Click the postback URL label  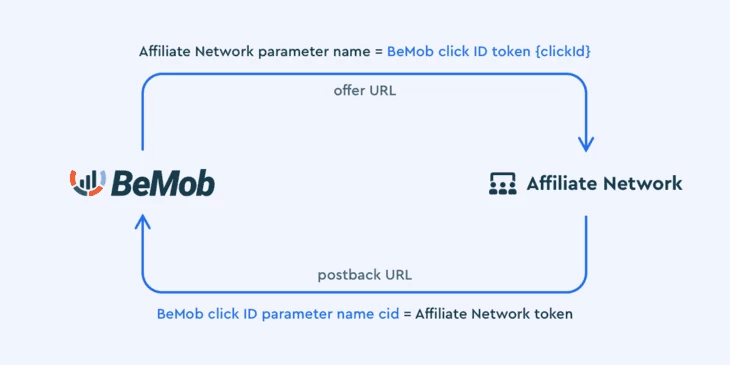click(x=365, y=275)
